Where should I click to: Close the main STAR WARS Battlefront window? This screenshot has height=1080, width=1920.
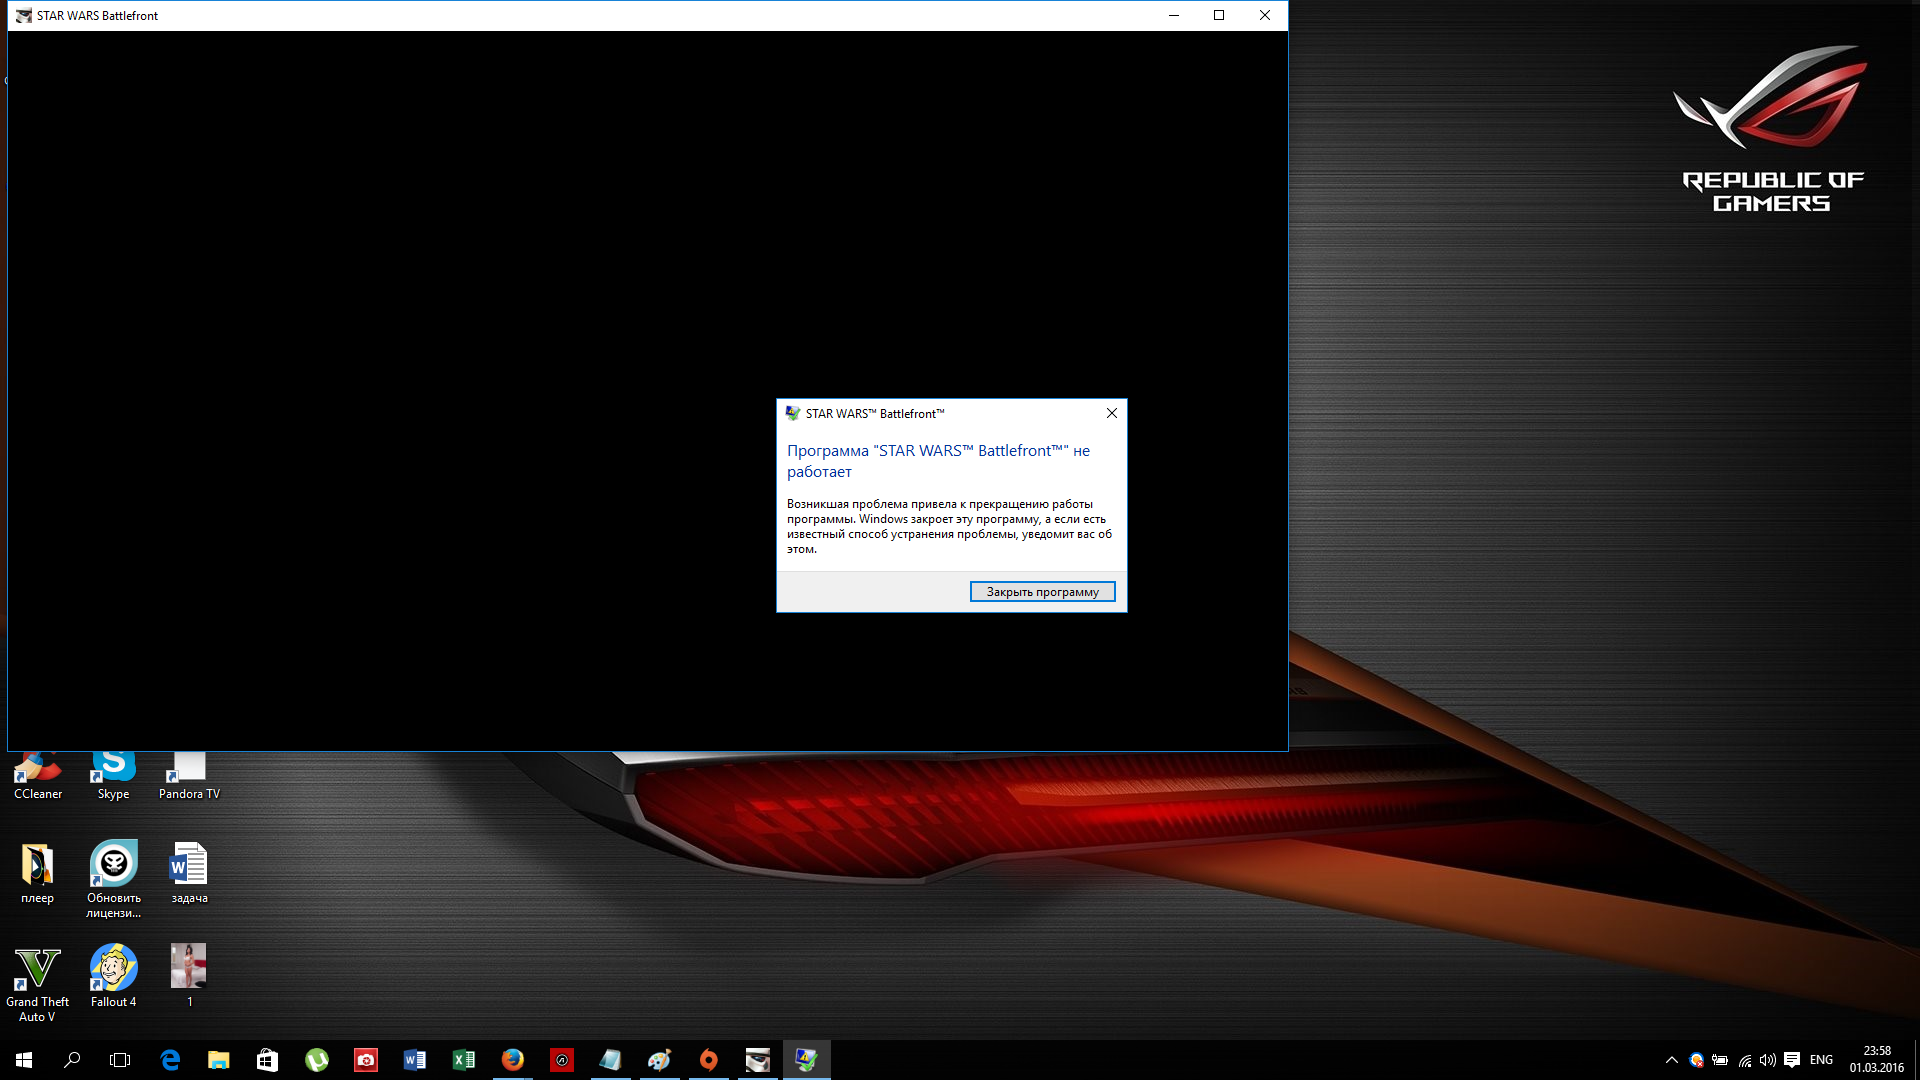point(1264,15)
